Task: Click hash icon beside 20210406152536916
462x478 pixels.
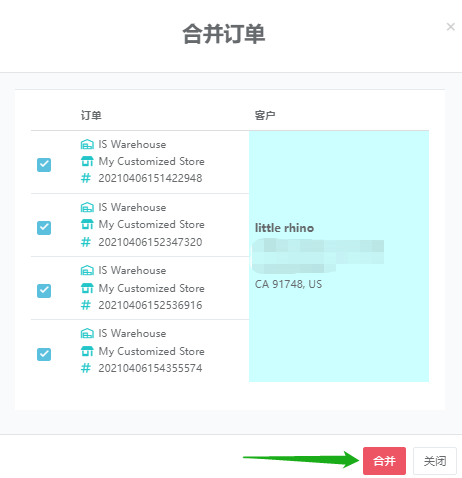Action: click(x=86, y=305)
